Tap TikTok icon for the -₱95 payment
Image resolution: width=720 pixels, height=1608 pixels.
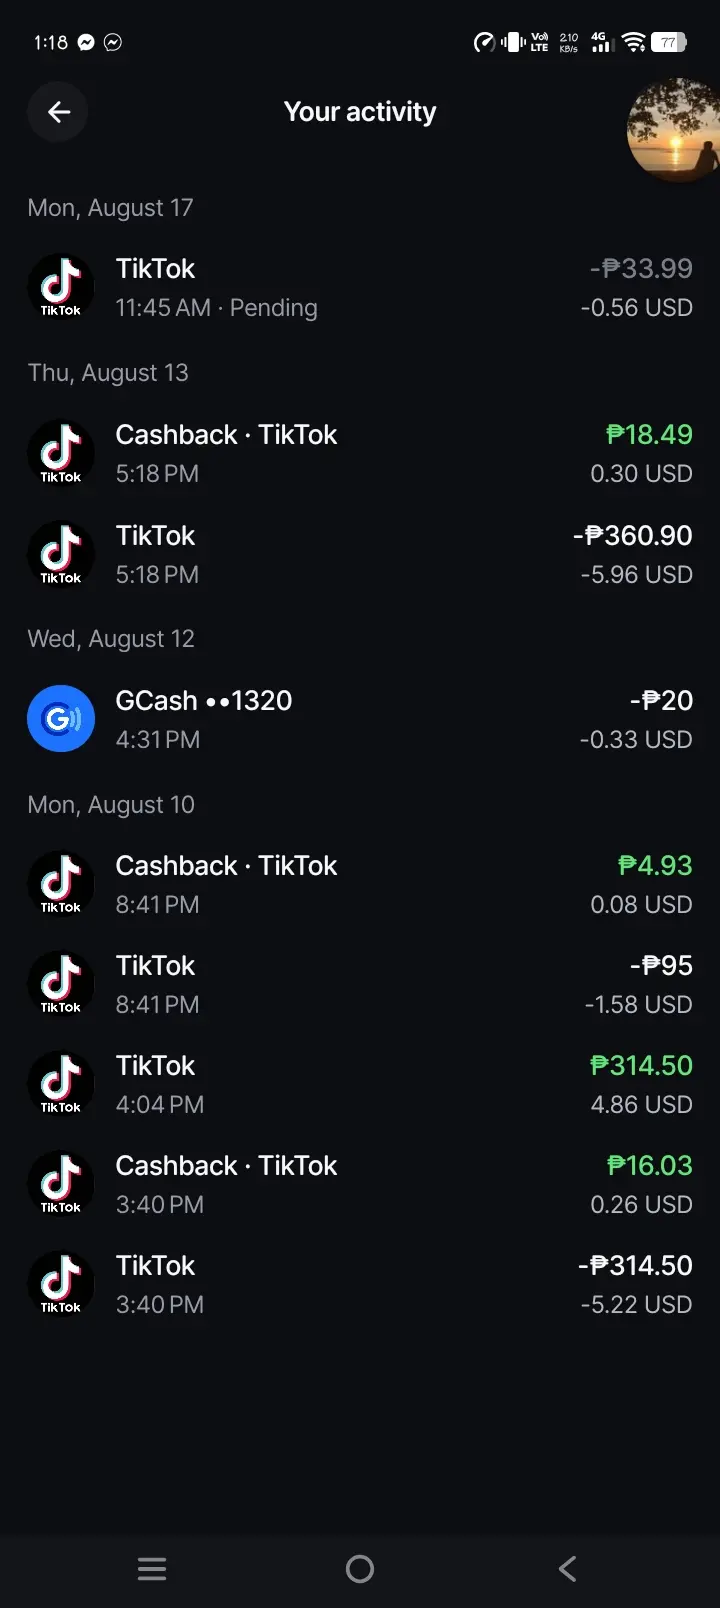(x=61, y=984)
